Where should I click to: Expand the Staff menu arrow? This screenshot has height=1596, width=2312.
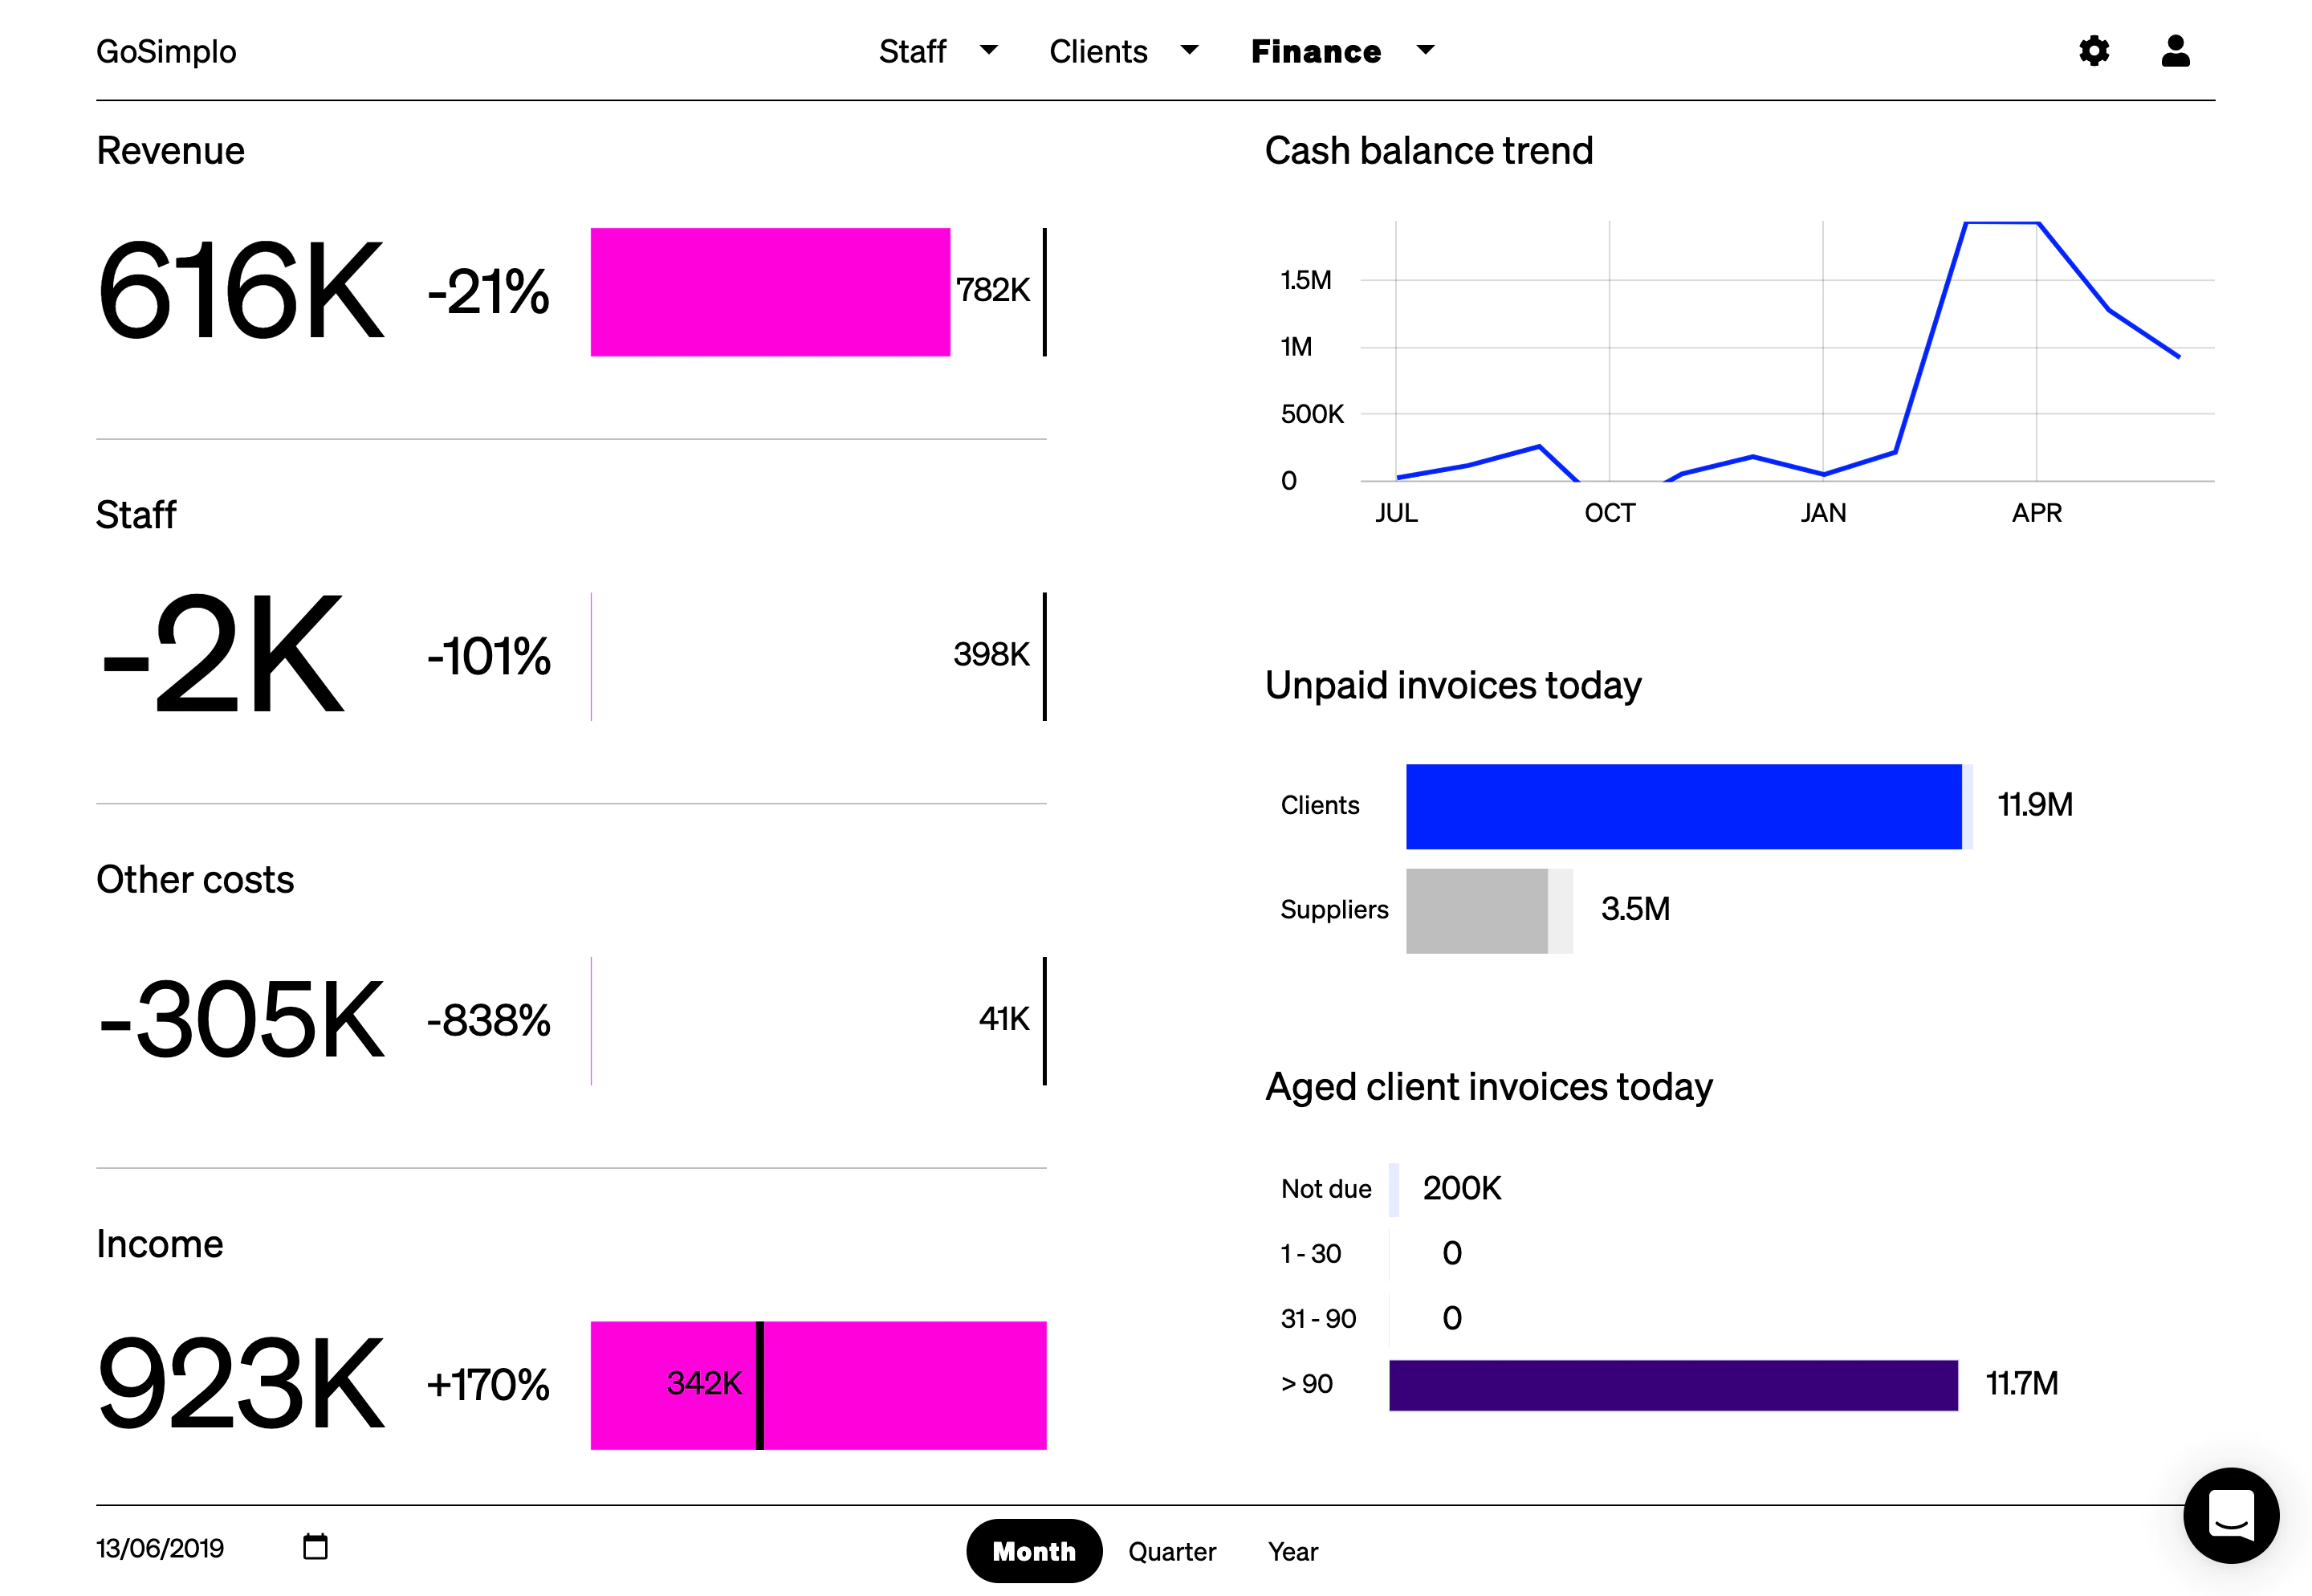click(989, 50)
